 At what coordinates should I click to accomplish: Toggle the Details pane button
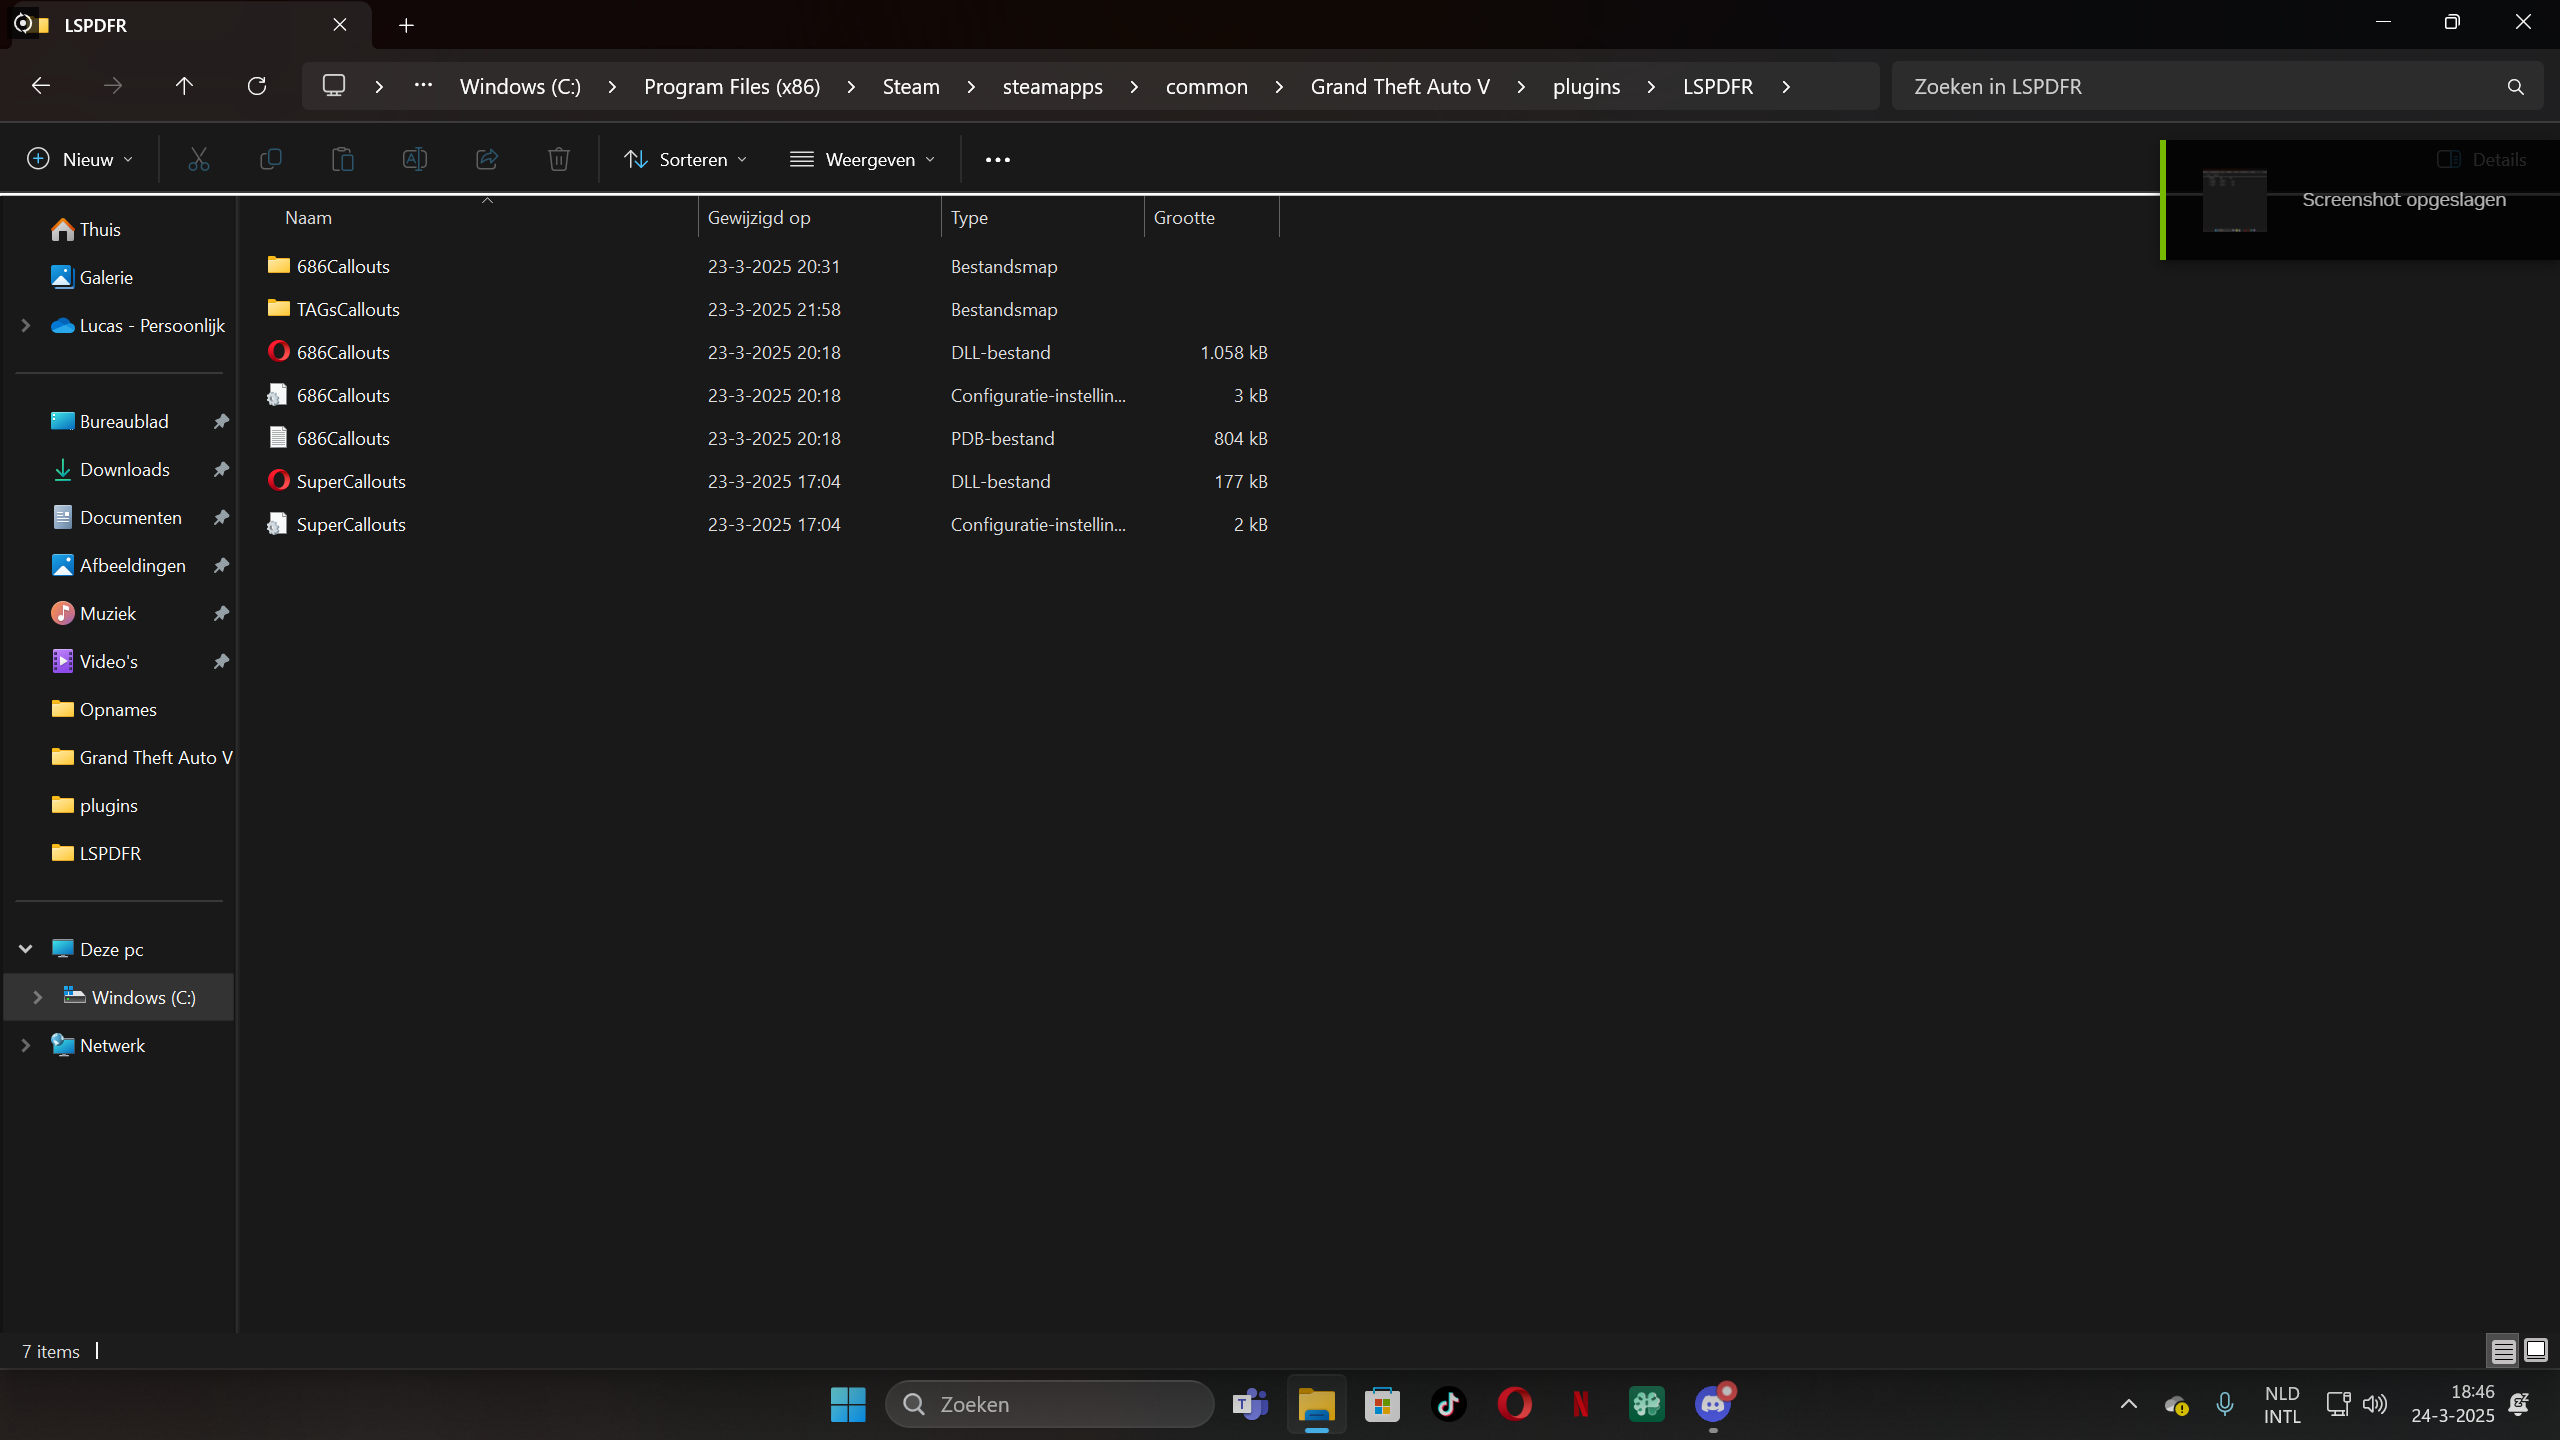[2482, 159]
